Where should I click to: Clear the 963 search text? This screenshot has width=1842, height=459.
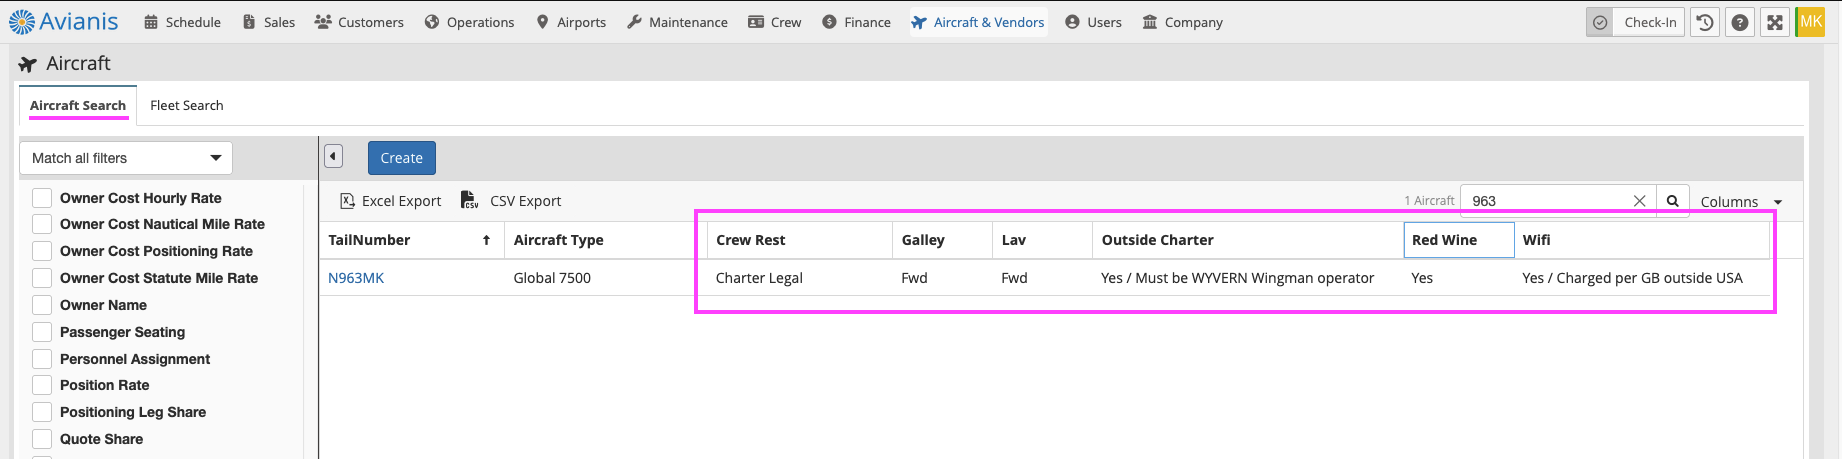[x=1639, y=201]
